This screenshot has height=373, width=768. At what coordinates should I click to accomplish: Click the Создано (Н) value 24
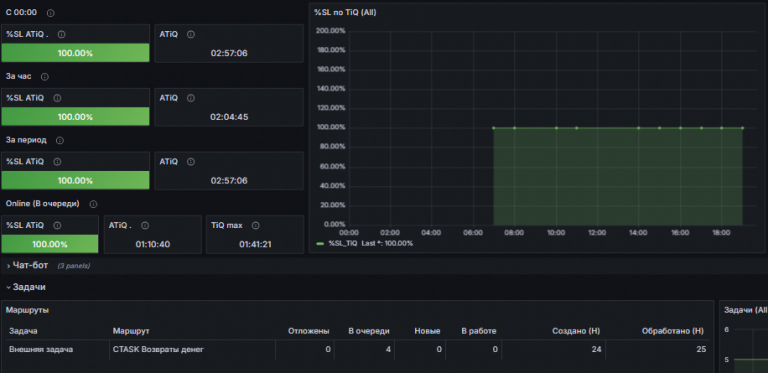596,350
